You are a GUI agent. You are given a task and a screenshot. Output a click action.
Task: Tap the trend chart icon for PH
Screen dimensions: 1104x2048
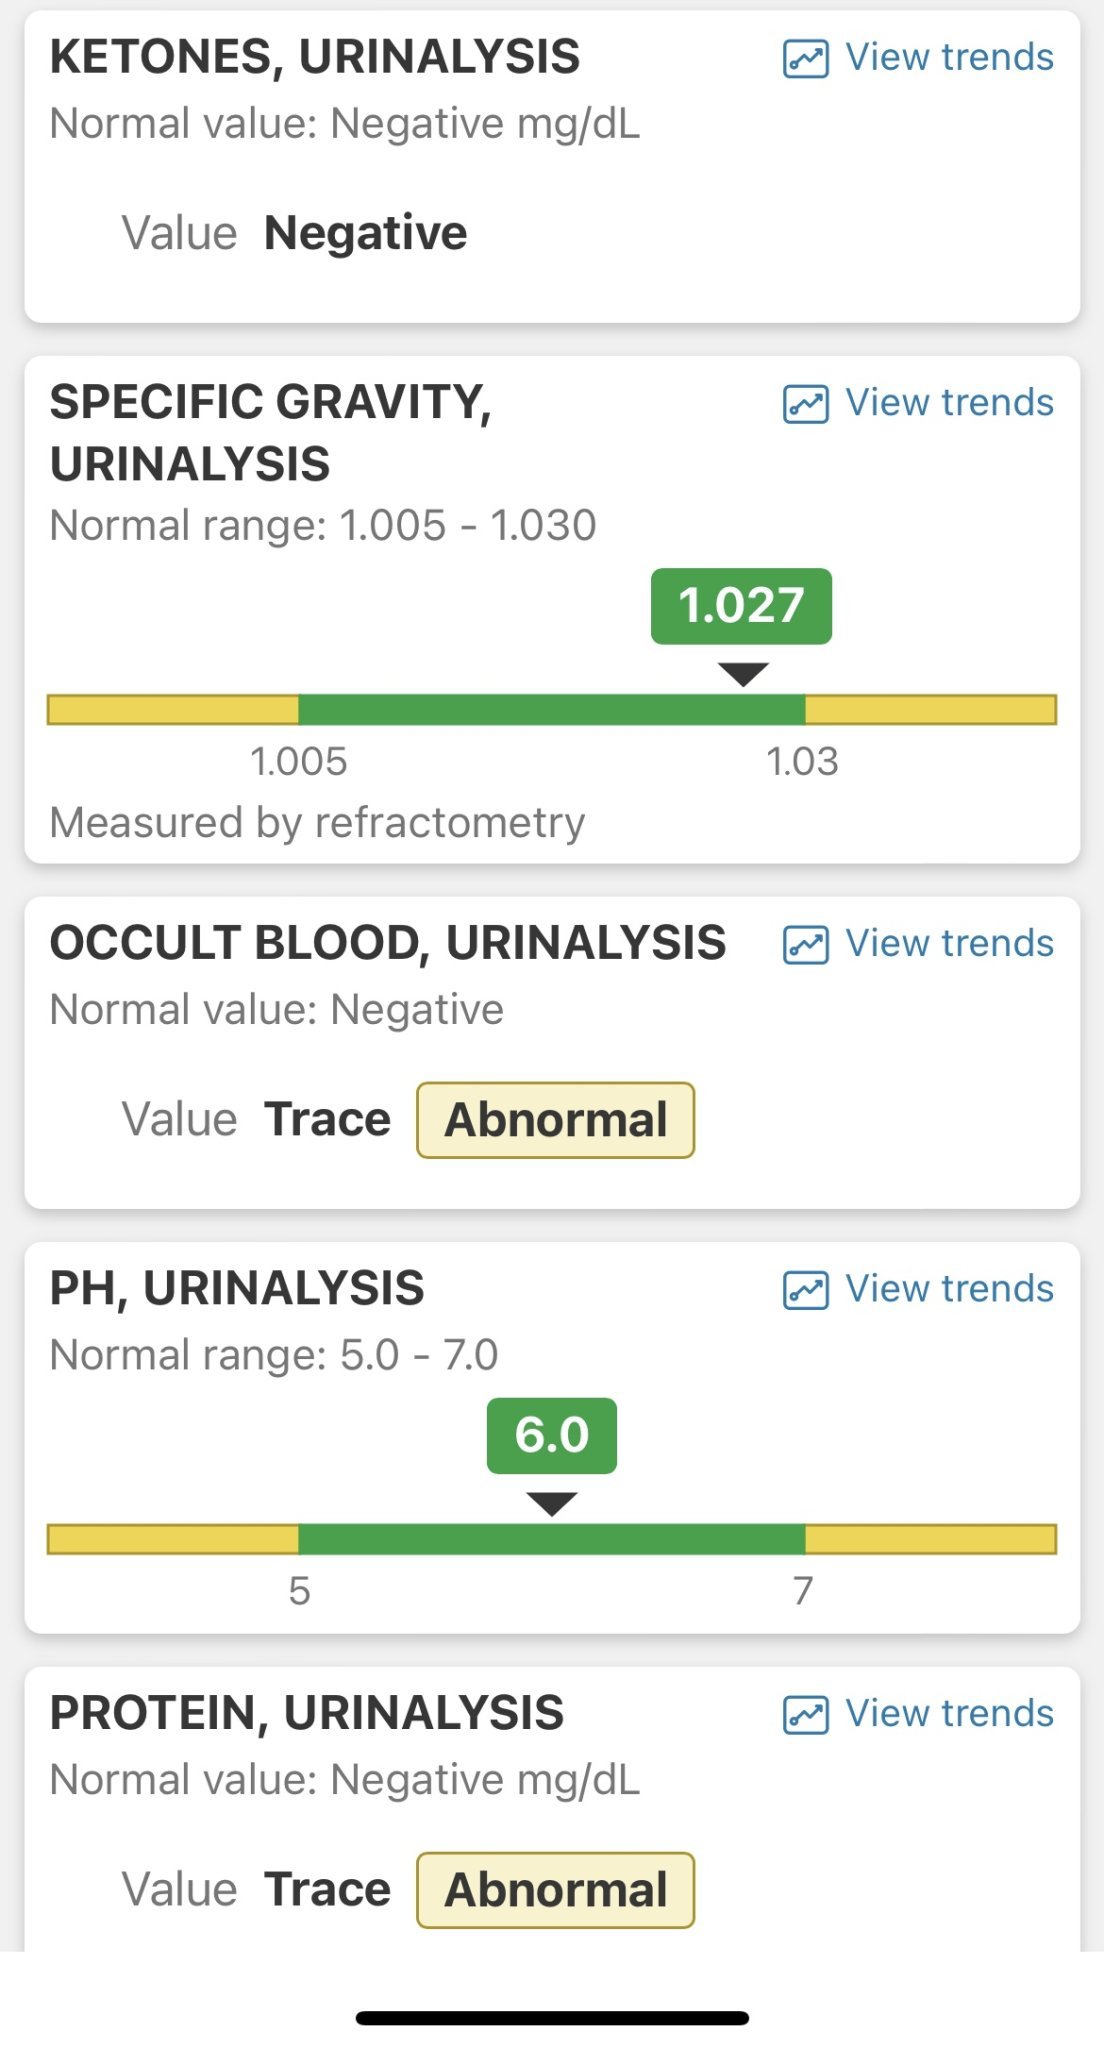tap(805, 1290)
